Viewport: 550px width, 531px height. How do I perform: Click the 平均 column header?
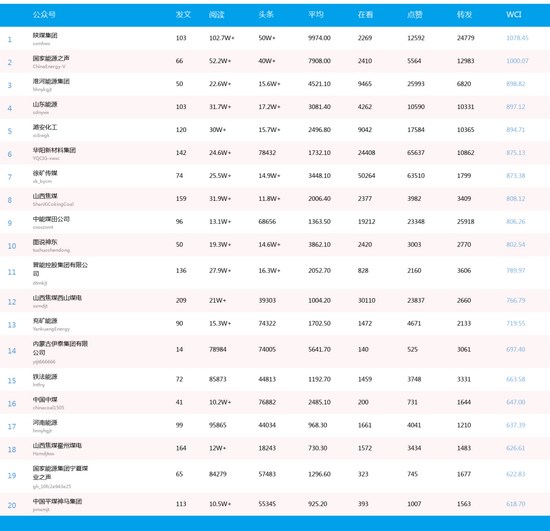(x=316, y=14)
